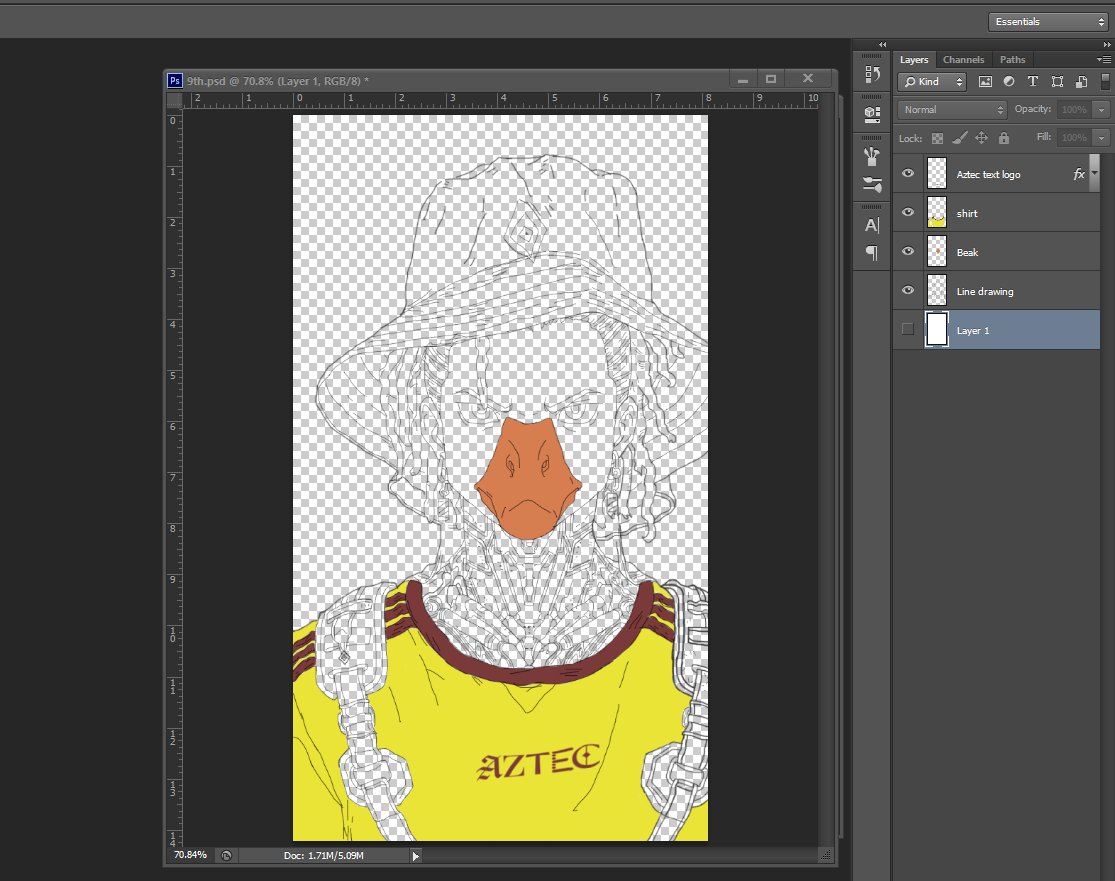1115x881 pixels.
Task: Click the Doc: 1.71M/5.09M status text
Action: [x=324, y=855]
